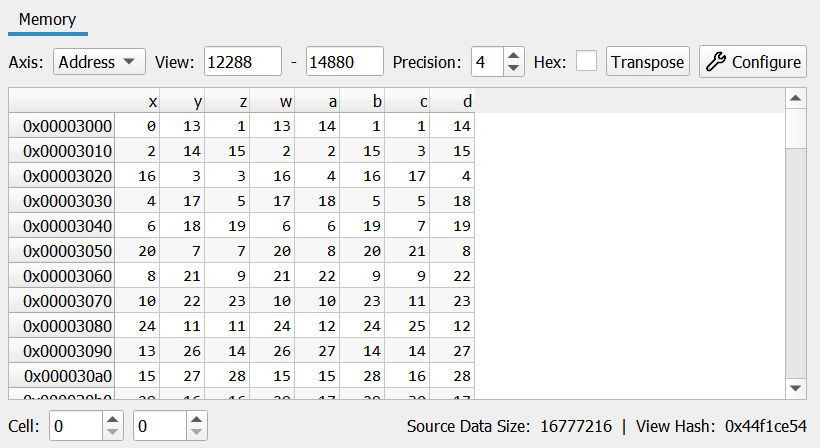Increment the second Cell spinbox value
Screen dimensions: 820x448
(x=197, y=420)
